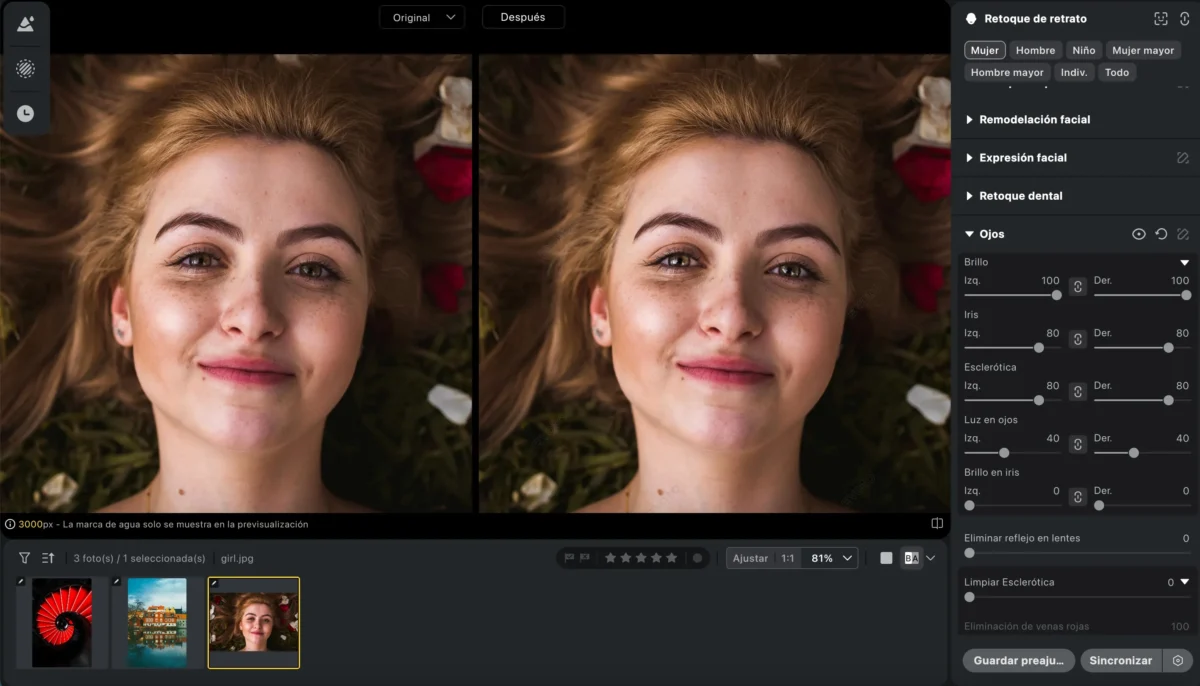The height and width of the screenshot is (686, 1200).
Task: Click the left Brillo slider handle
Action: (1056, 295)
